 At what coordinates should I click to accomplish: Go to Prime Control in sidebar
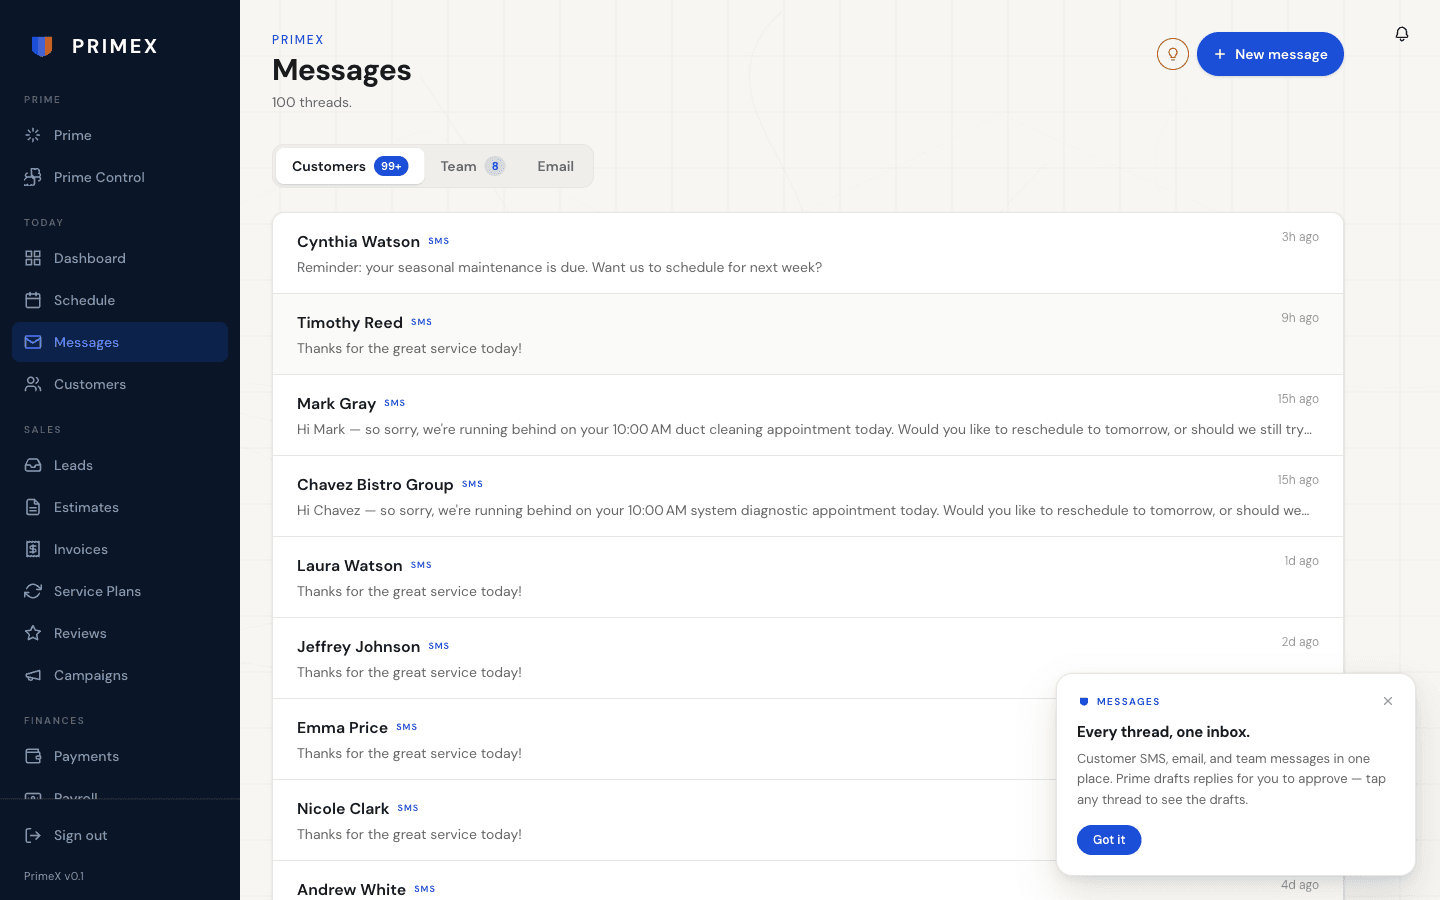[120, 177]
